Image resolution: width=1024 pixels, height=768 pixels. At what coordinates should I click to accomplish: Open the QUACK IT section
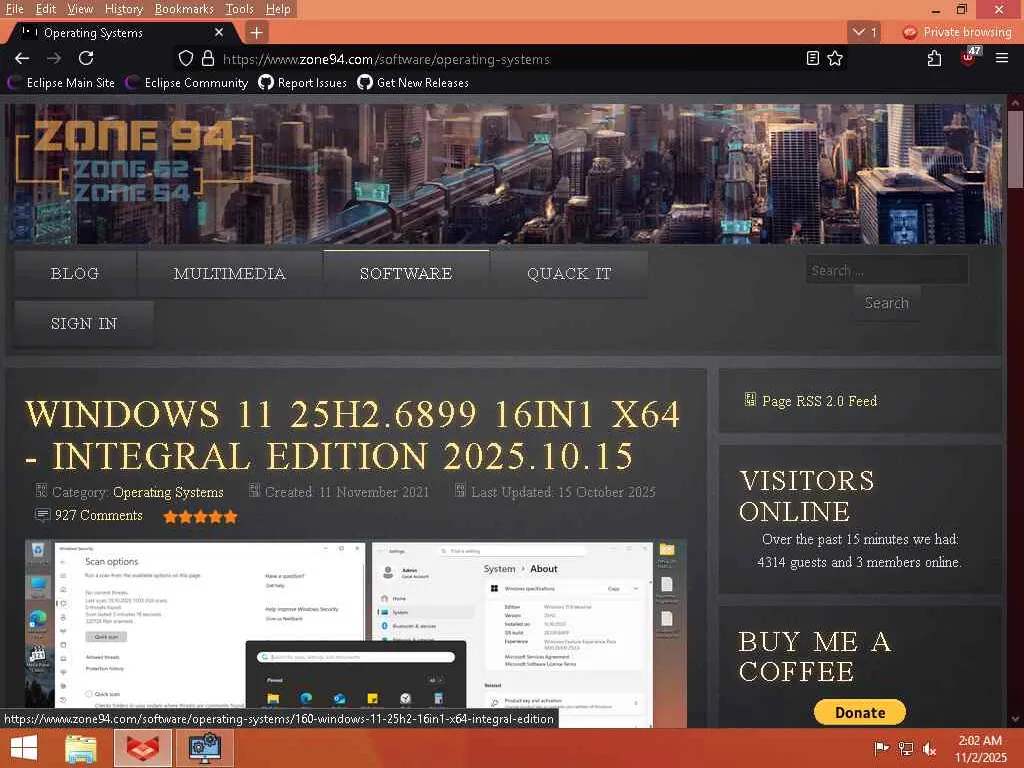[569, 274]
